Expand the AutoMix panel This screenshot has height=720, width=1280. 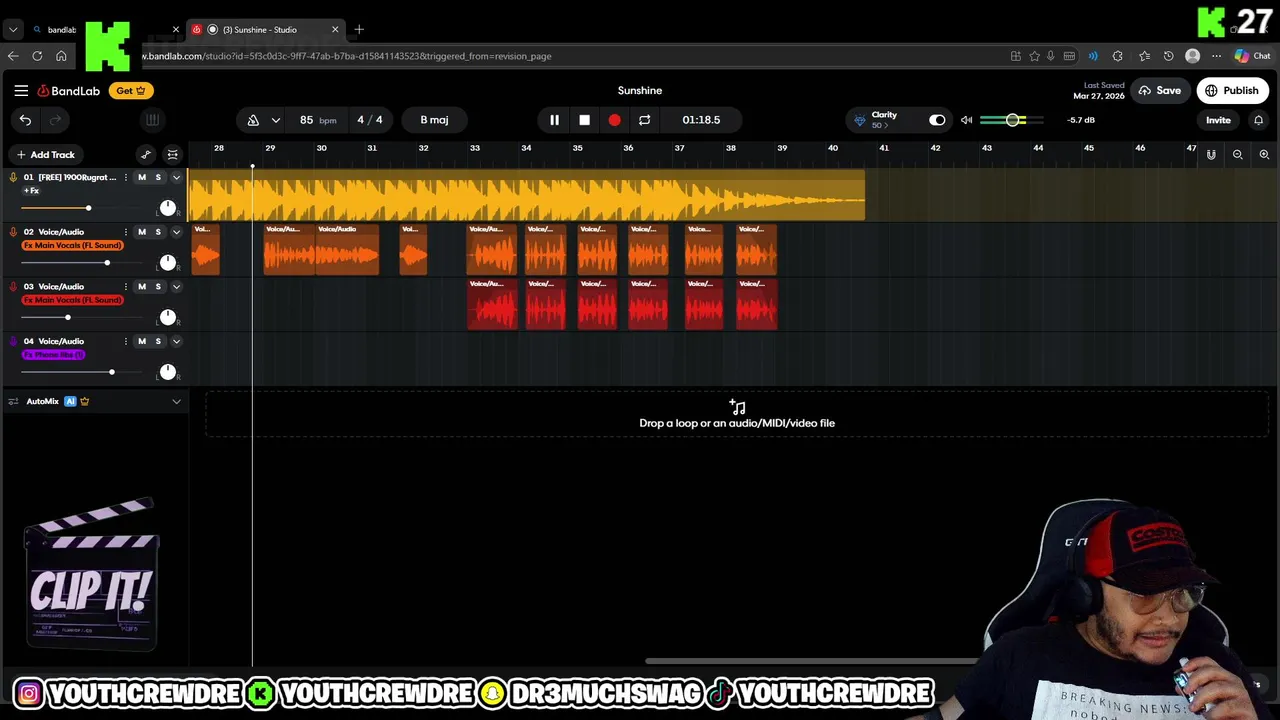(176, 402)
